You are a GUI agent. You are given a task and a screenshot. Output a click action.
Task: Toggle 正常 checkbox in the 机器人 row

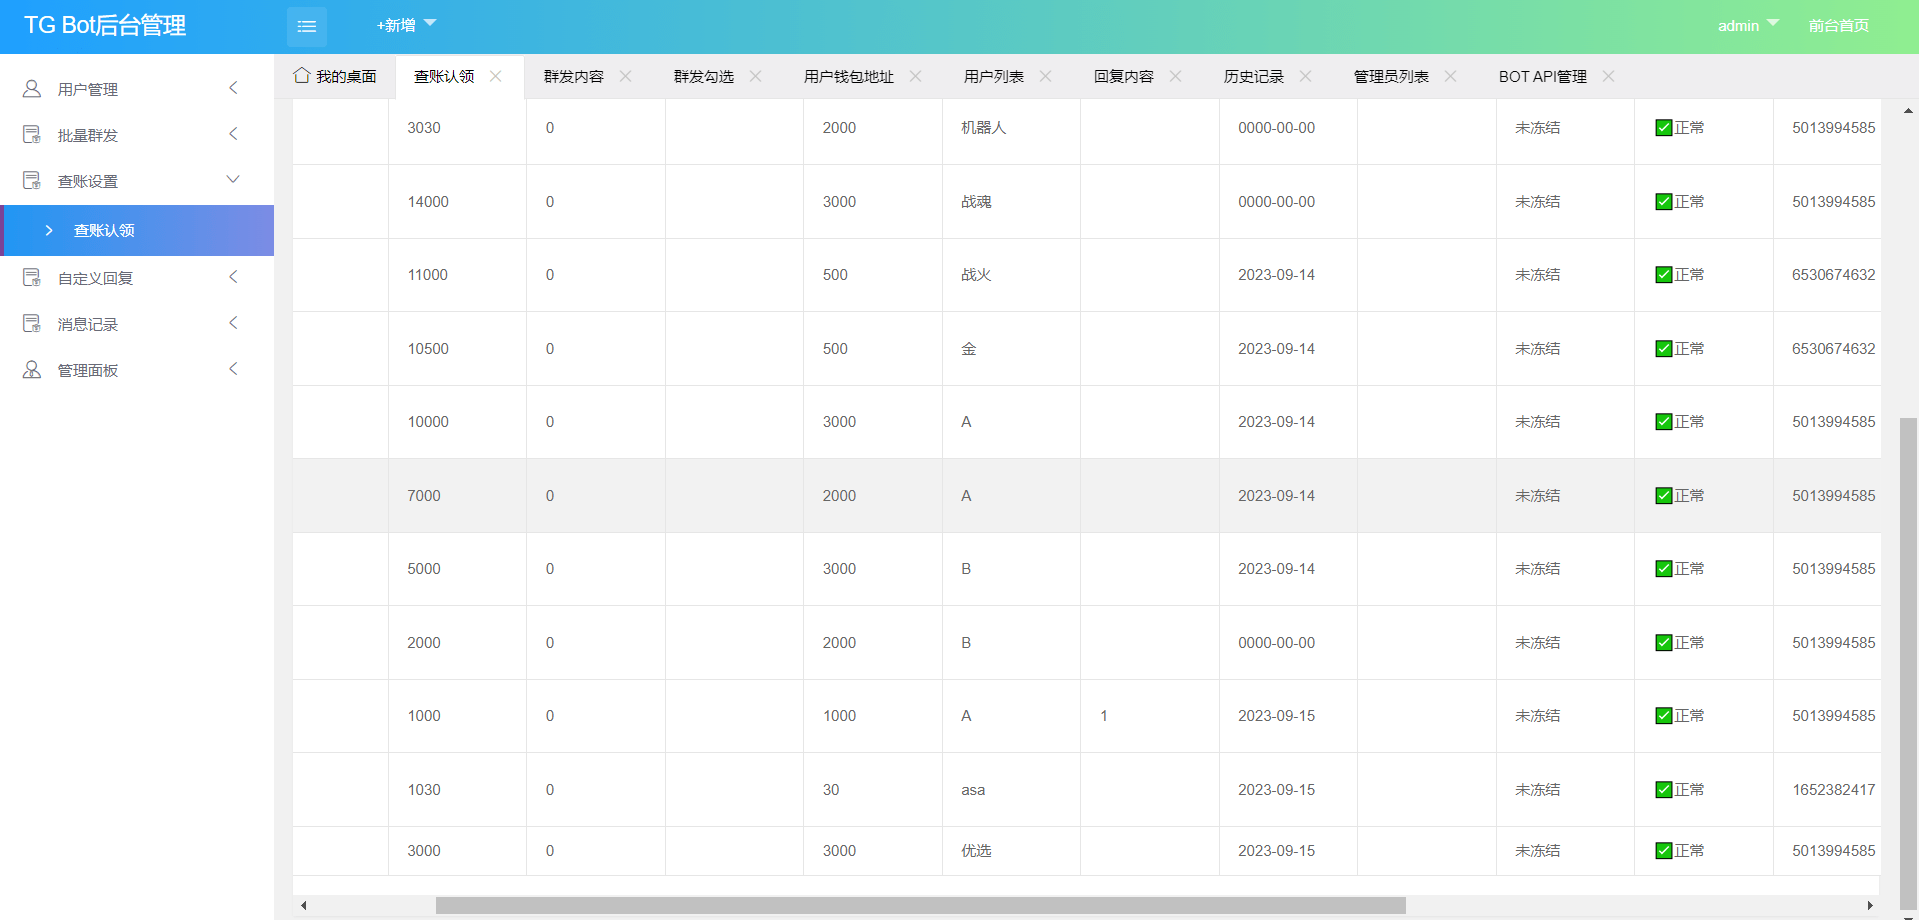tap(1663, 128)
